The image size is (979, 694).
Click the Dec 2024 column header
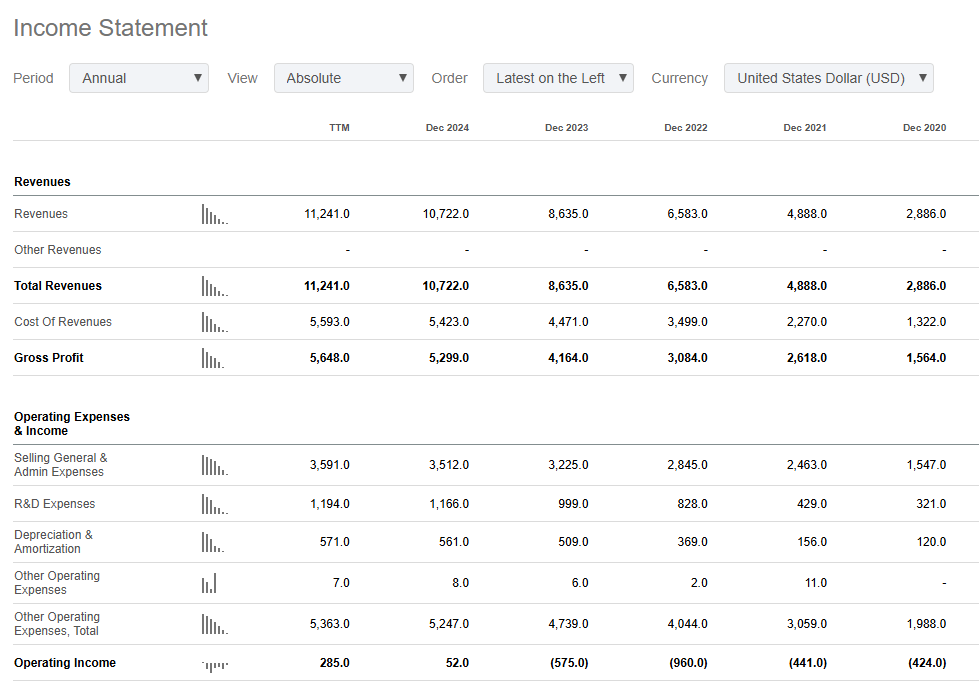click(x=447, y=128)
